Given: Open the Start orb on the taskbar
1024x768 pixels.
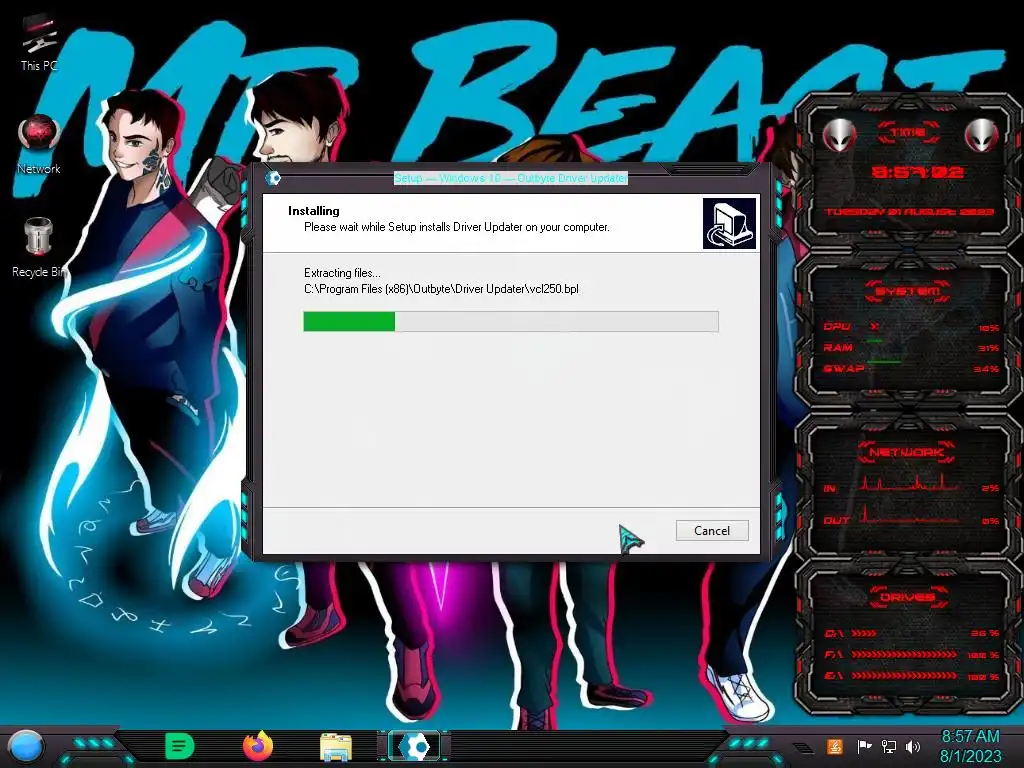Looking at the screenshot, I should pos(25,746).
